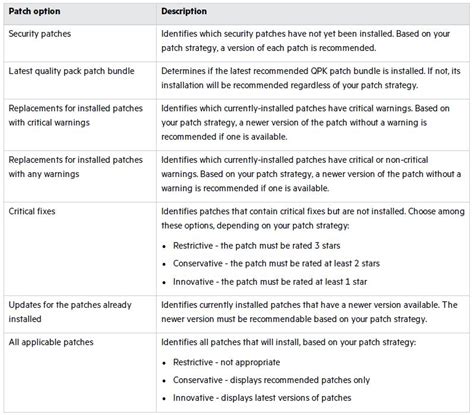Screen dimensions: 474x415
Task: Click the 'Restrictive - the patch must be rated 3 stars' bullet
Action: pos(256,246)
